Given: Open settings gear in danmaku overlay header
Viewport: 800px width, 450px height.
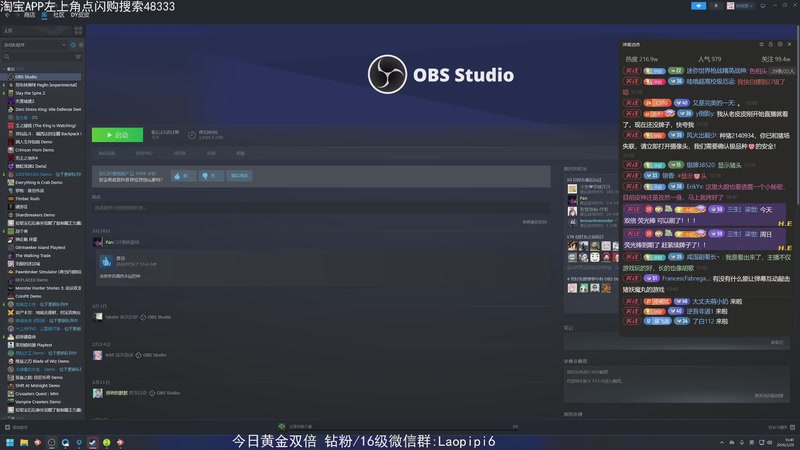Looking at the screenshot, I should click(780, 44).
